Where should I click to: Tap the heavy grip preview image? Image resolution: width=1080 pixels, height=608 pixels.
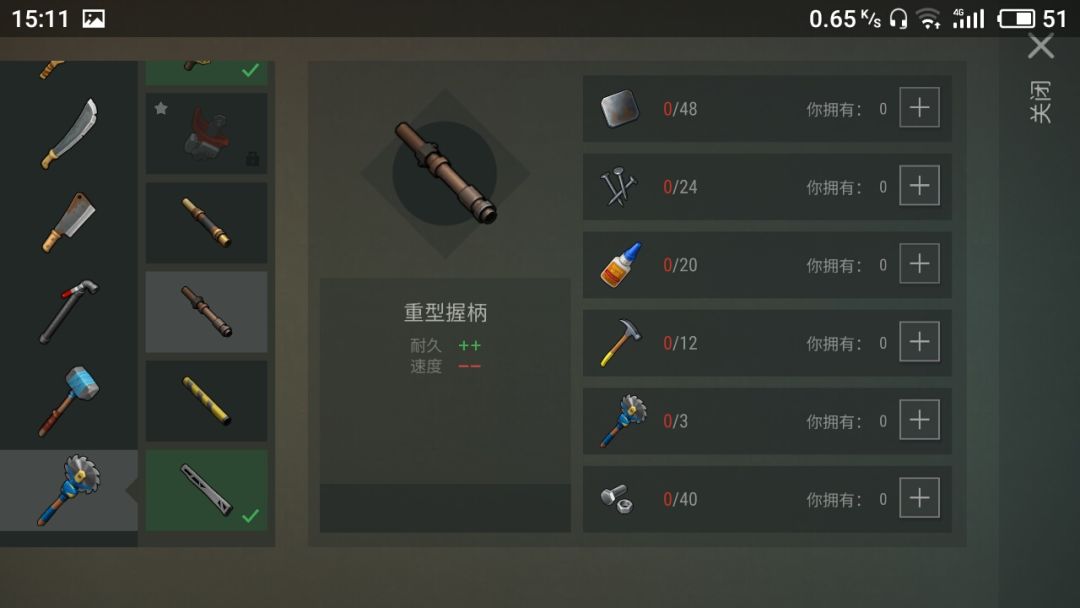click(445, 173)
